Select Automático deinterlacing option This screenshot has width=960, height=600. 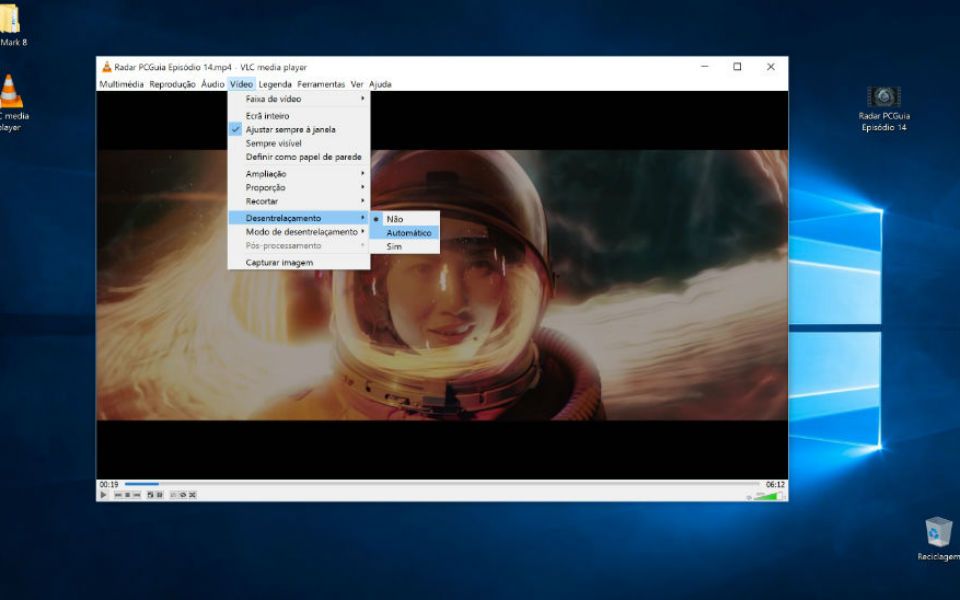[x=405, y=233]
